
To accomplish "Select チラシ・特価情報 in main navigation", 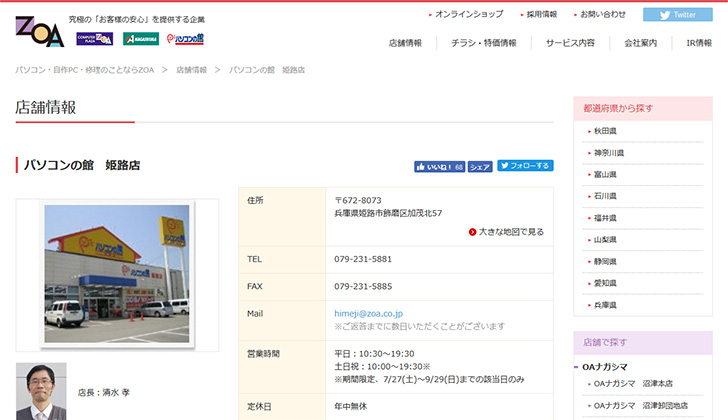I will pos(484,43).
